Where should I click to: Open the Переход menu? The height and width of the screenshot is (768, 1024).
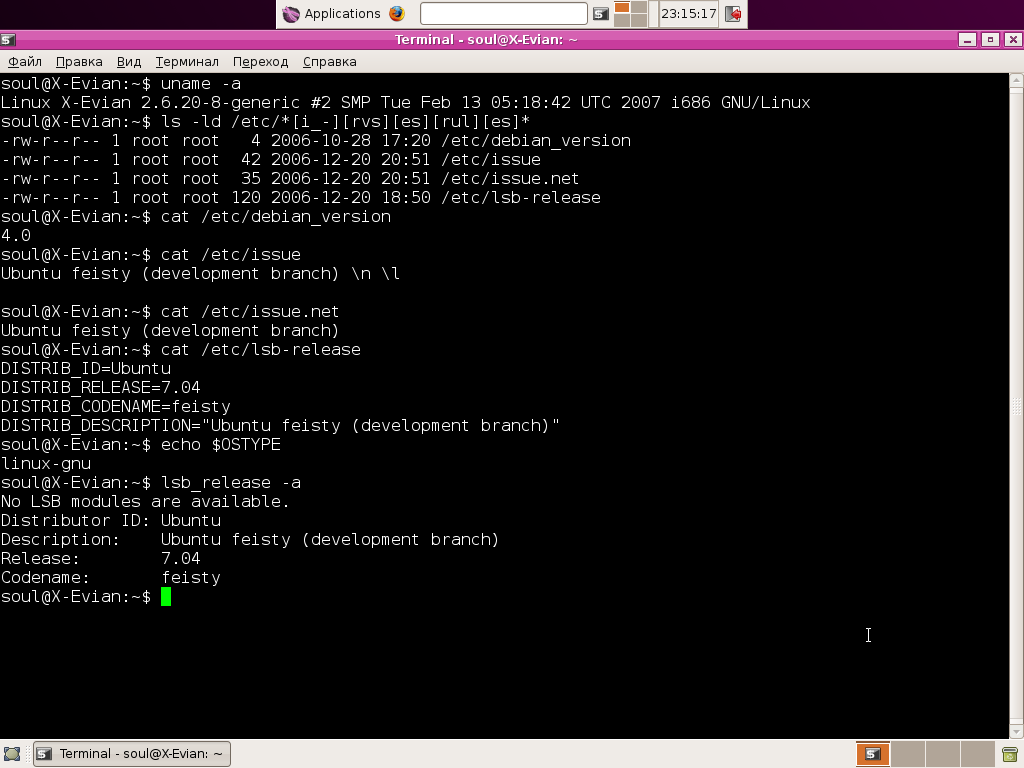(x=261, y=61)
